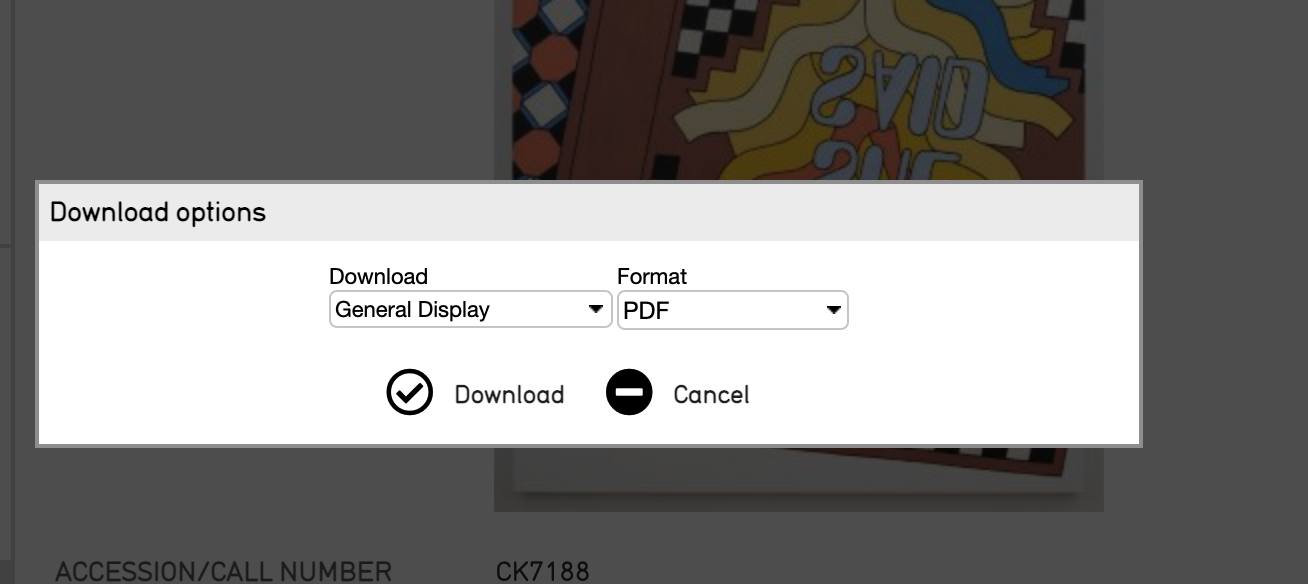
Task: Open the PDF format dropdown
Action: (733, 310)
